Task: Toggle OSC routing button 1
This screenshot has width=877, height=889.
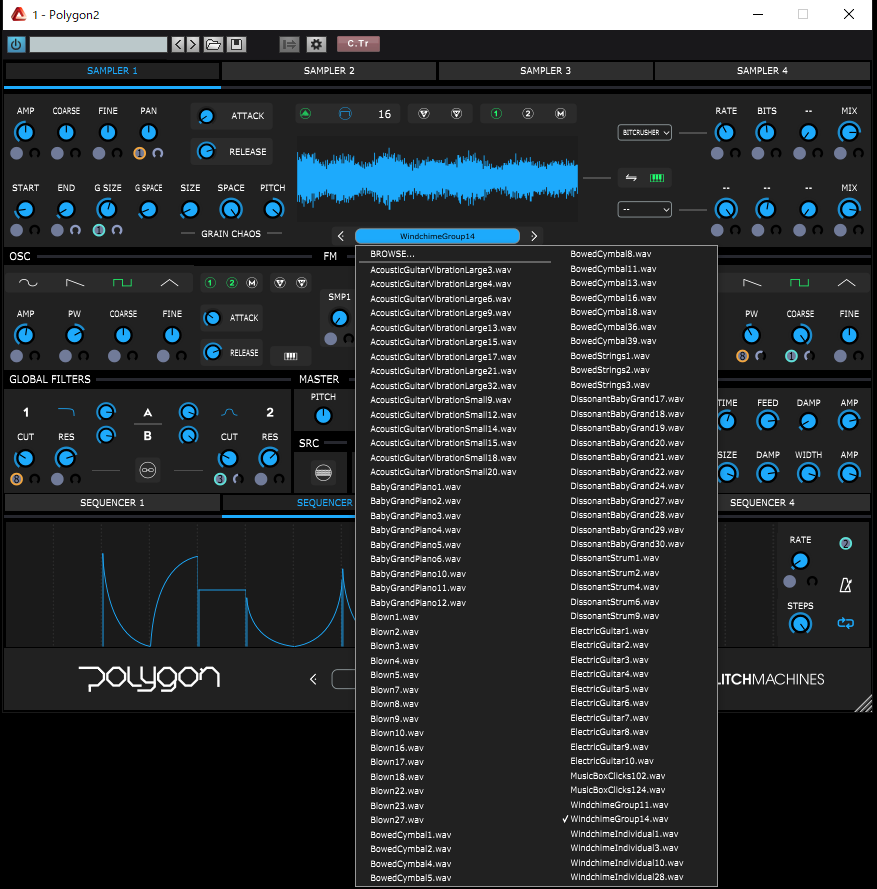Action: pos(210,282)
